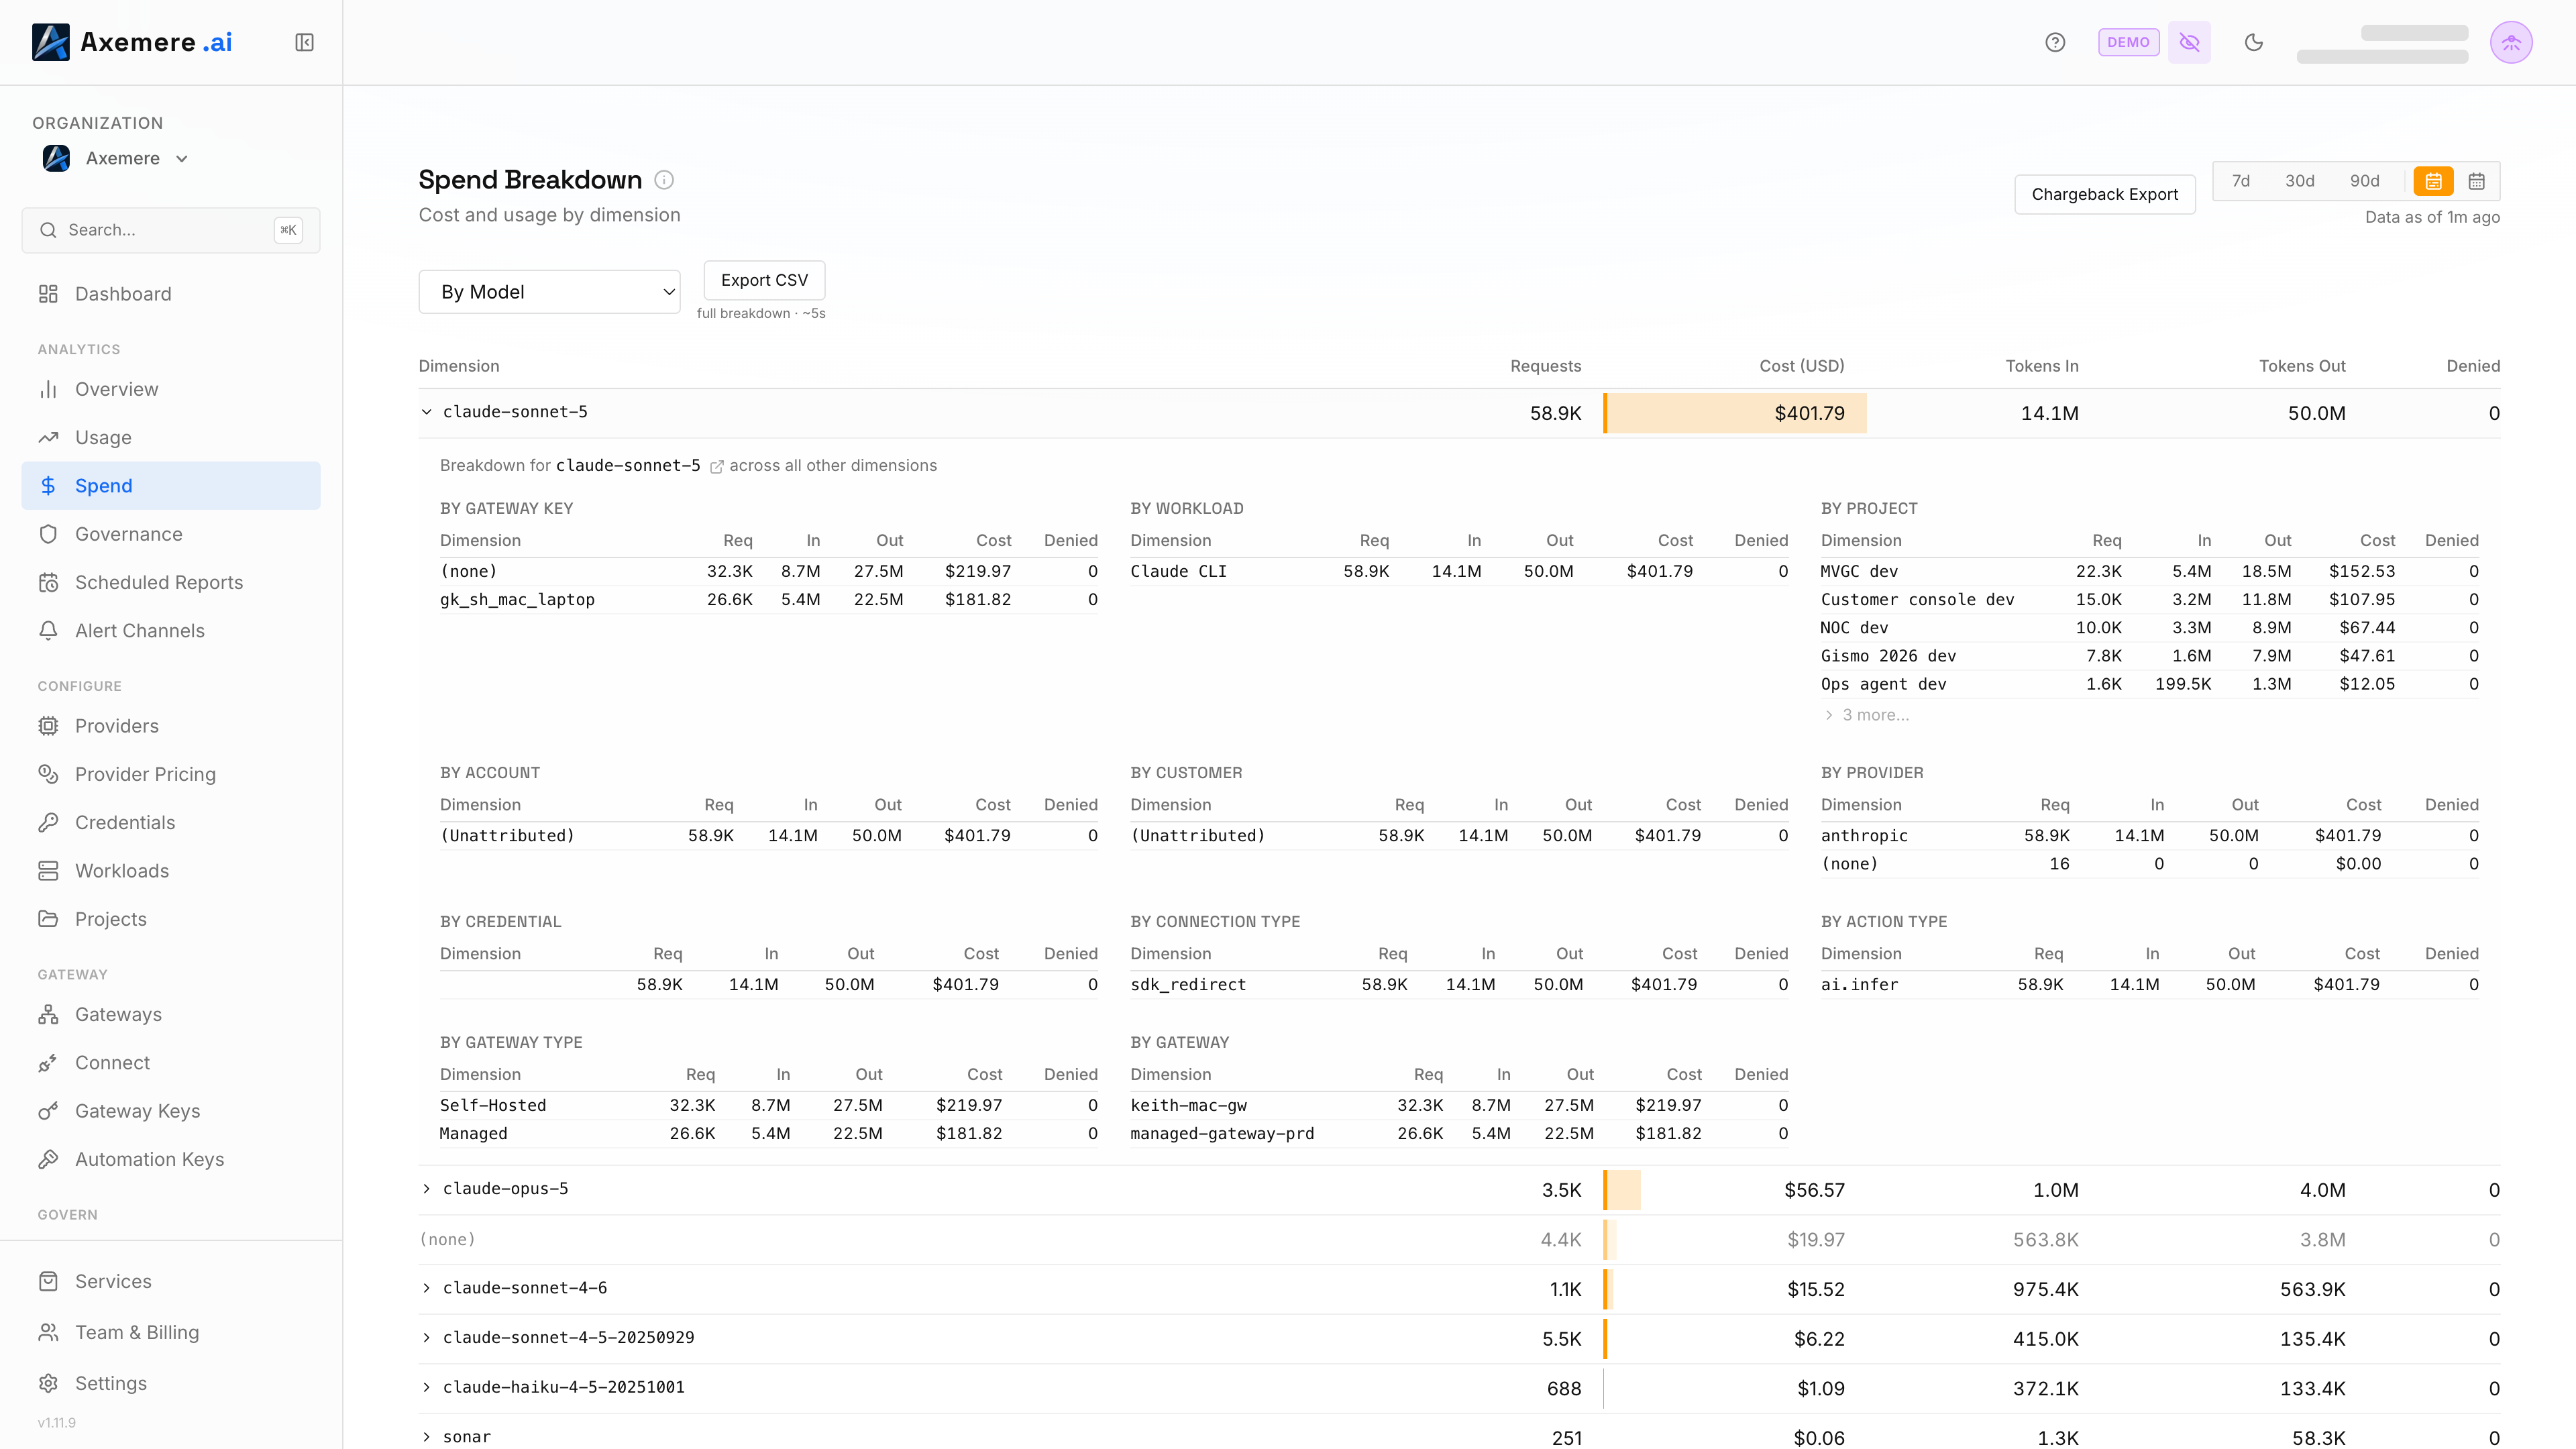Click the Chargeback Export button
Screen dimensions: 2576x1449
(2104, 194)
